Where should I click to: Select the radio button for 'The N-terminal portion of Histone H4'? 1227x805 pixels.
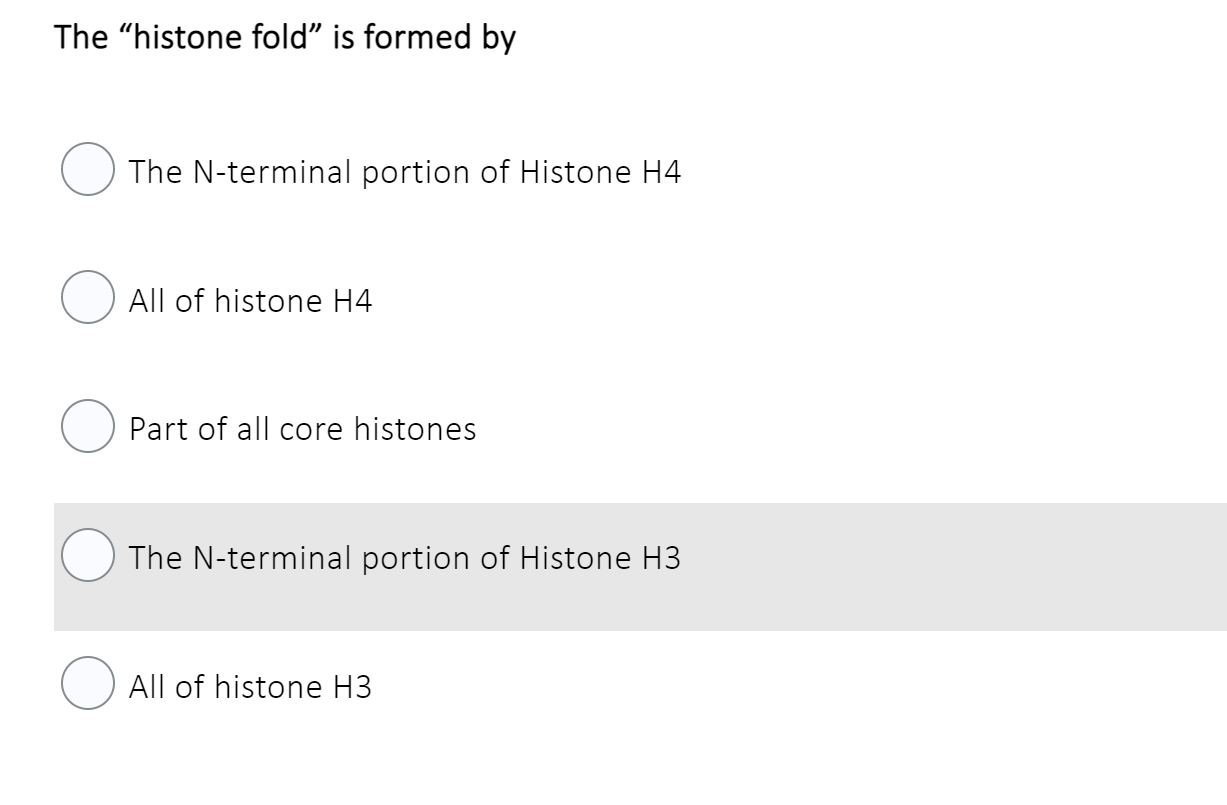coord(86,171)
